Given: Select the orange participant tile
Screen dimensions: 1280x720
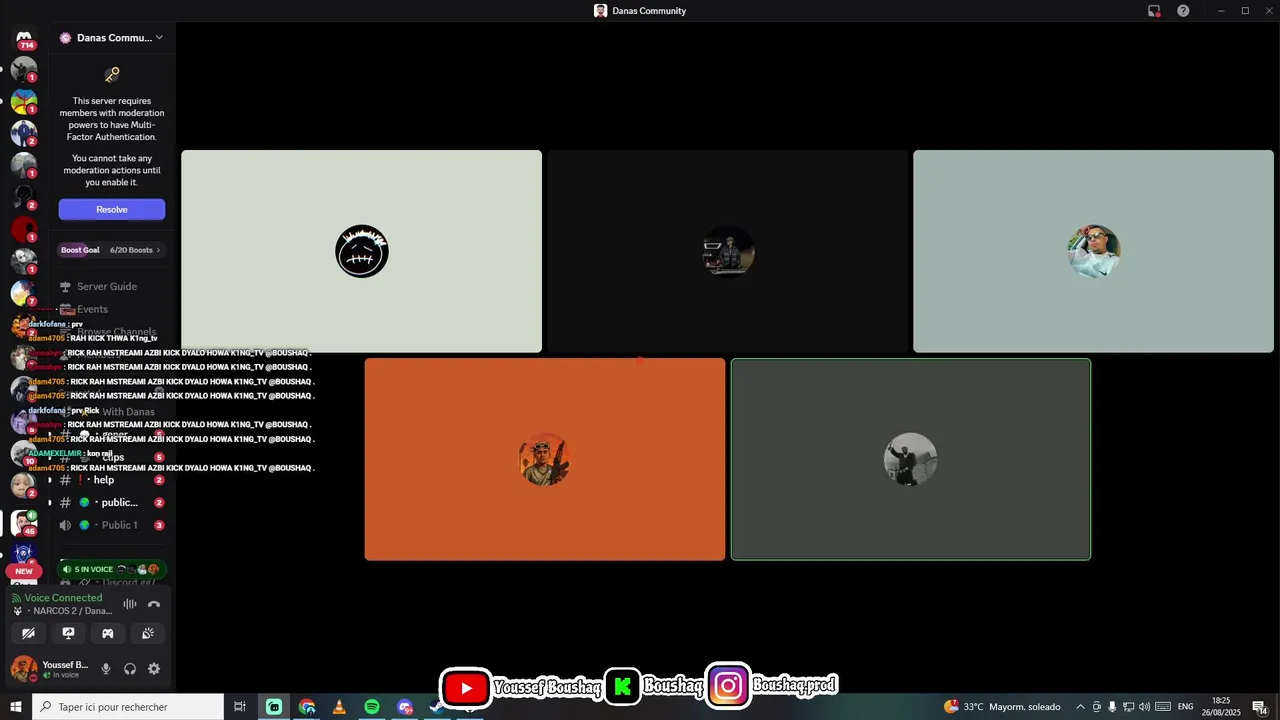Looking at the screenshot, I should [x=544, y=459].
